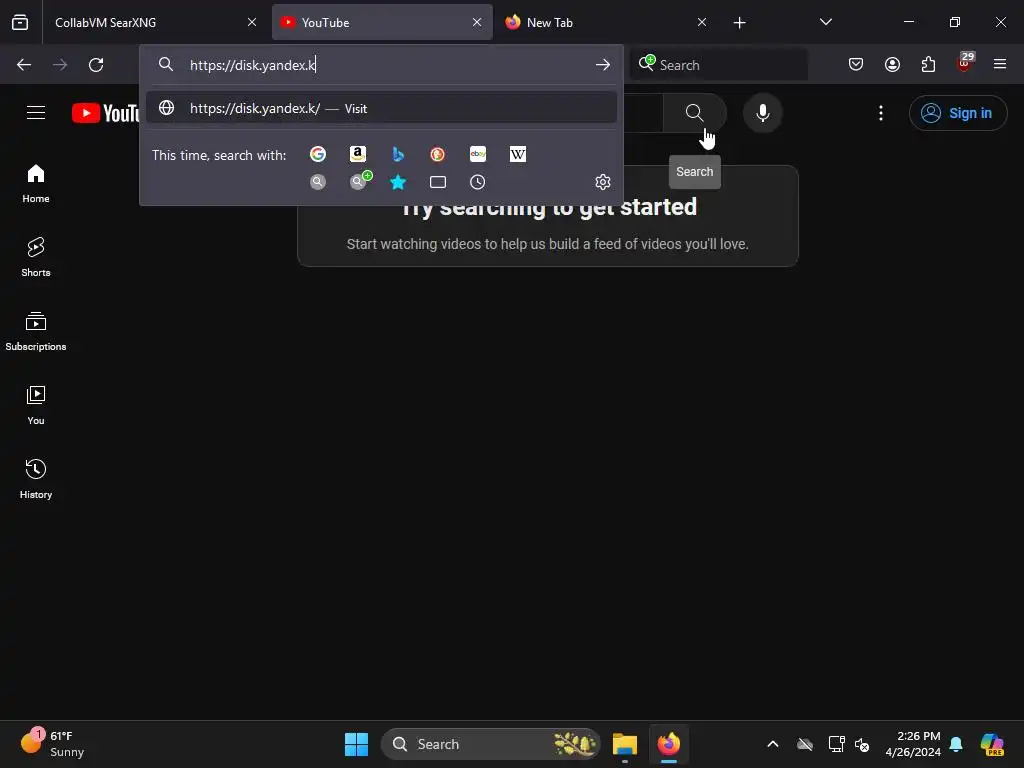Search with your voice microphone button
Image resolution: width=1024 pixels, height=768 pixels.
[x=762, y=113]
